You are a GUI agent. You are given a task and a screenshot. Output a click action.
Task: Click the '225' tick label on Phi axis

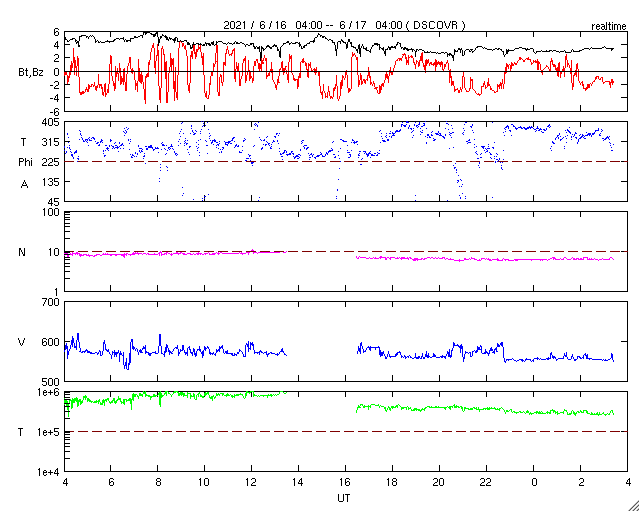coord(52,162)
